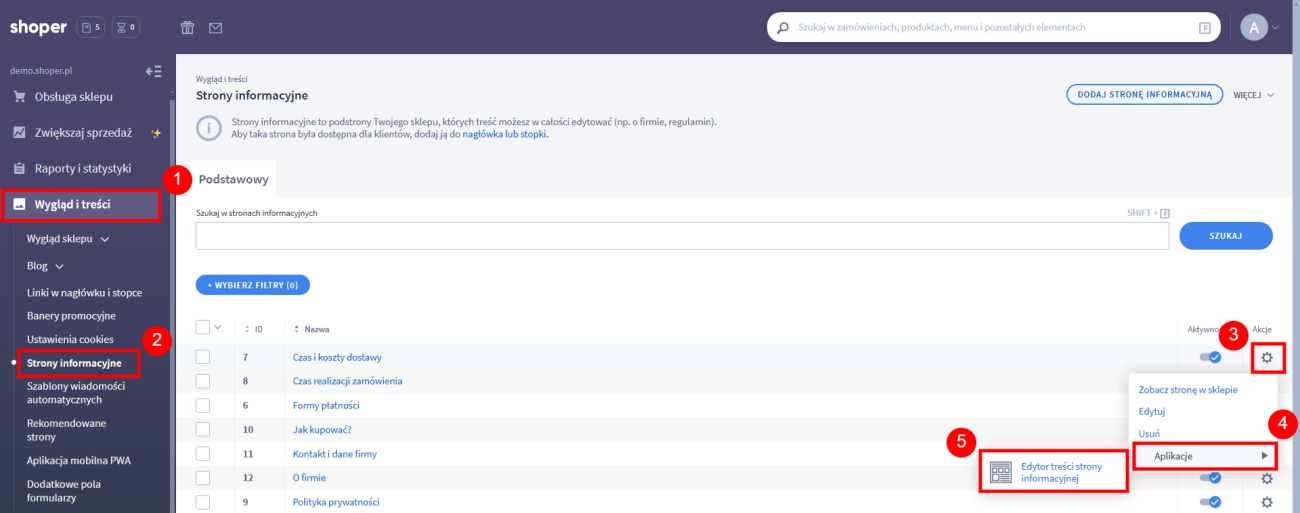Viewport: 1300px width, 513px height.
Task: Focus the Szukaj w stronach informacyjnych field
Action: [682, 236]
